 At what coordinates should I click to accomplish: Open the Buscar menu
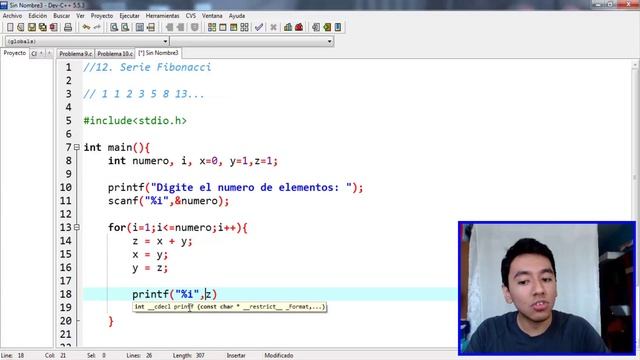coord(62,16)
